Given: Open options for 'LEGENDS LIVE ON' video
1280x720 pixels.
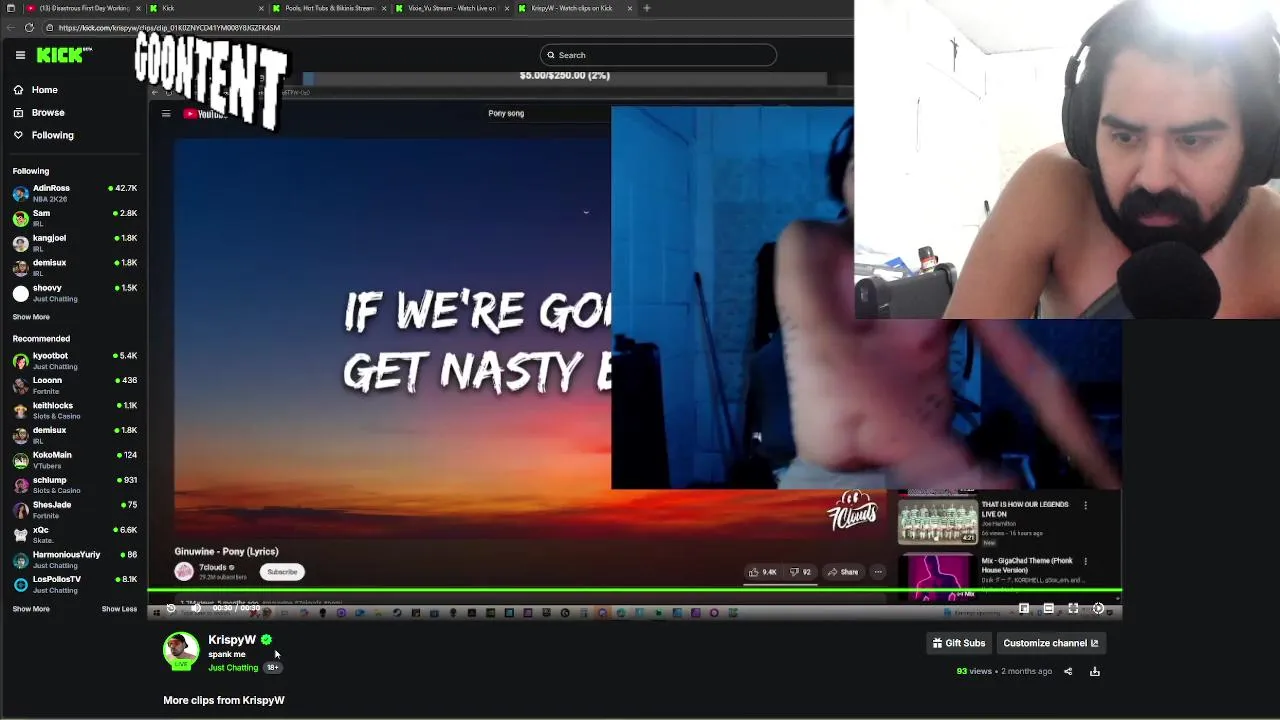Looking at the screenshot, I should coord(1085,505).
